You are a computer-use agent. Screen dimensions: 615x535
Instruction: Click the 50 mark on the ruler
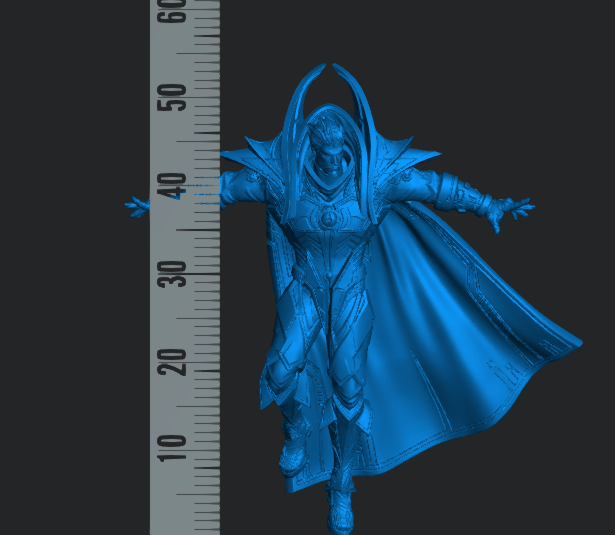177,98
